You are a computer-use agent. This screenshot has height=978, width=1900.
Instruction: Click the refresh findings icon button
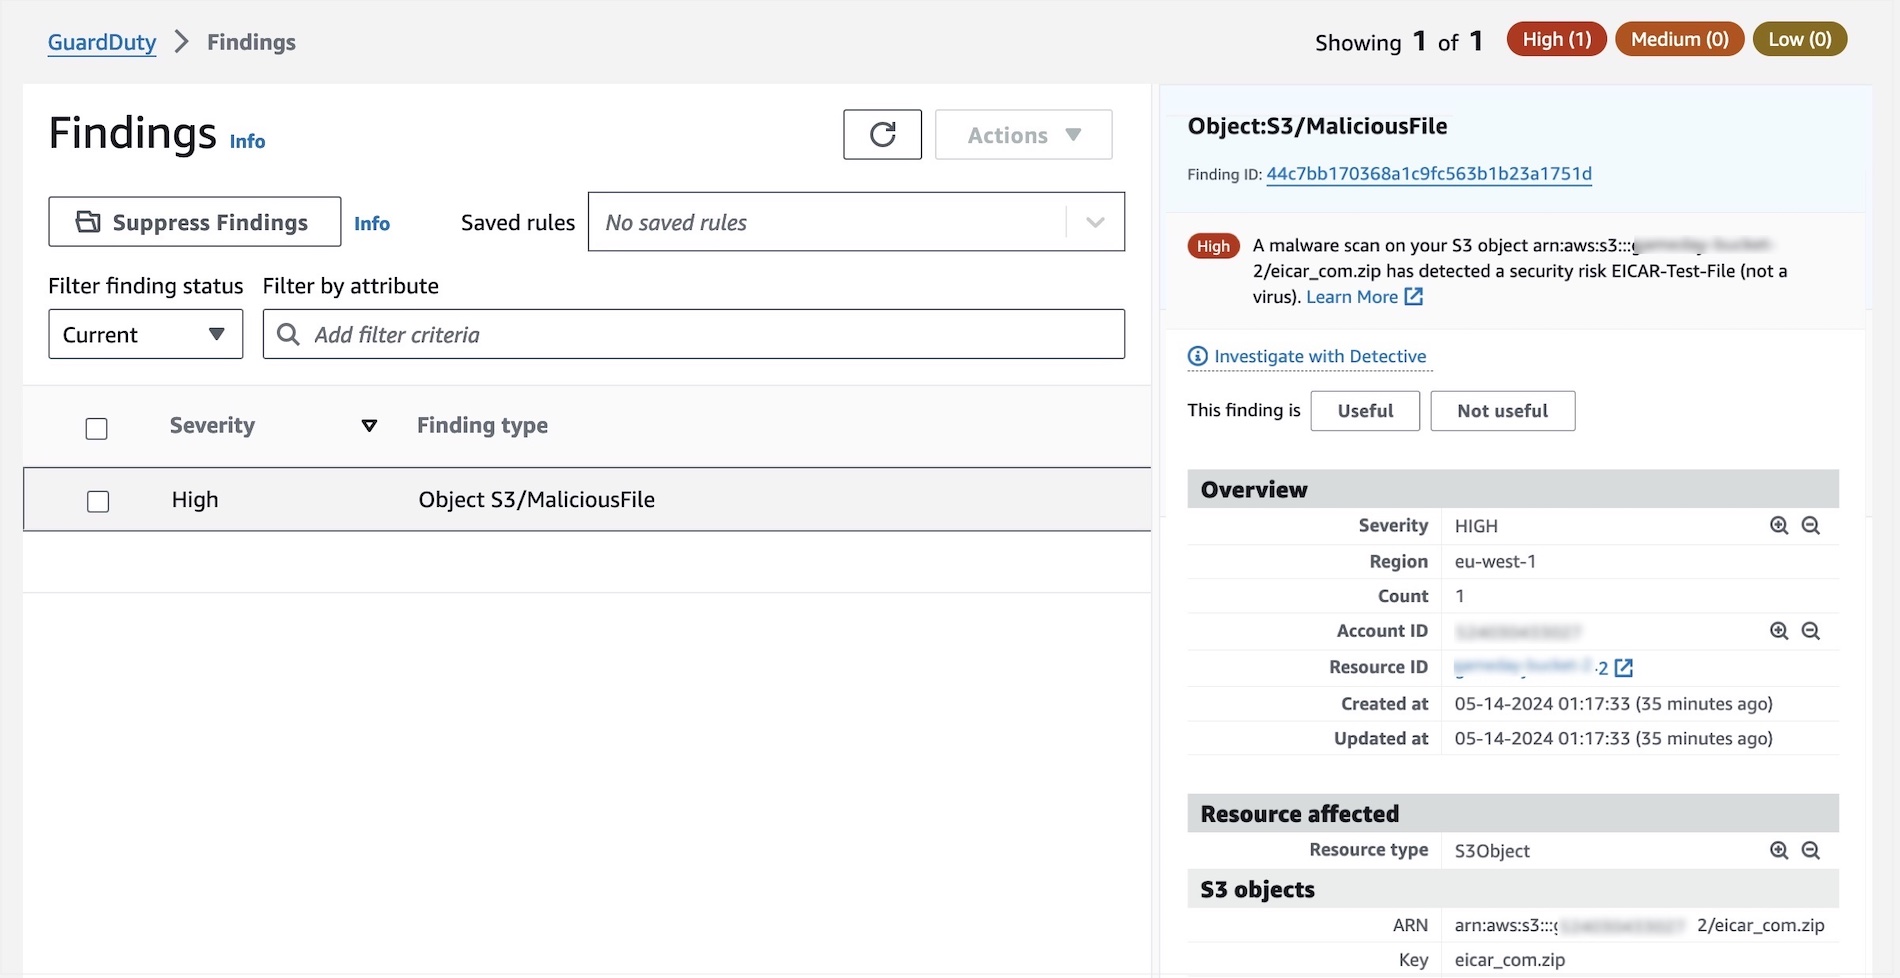click(x=882, y=134)
